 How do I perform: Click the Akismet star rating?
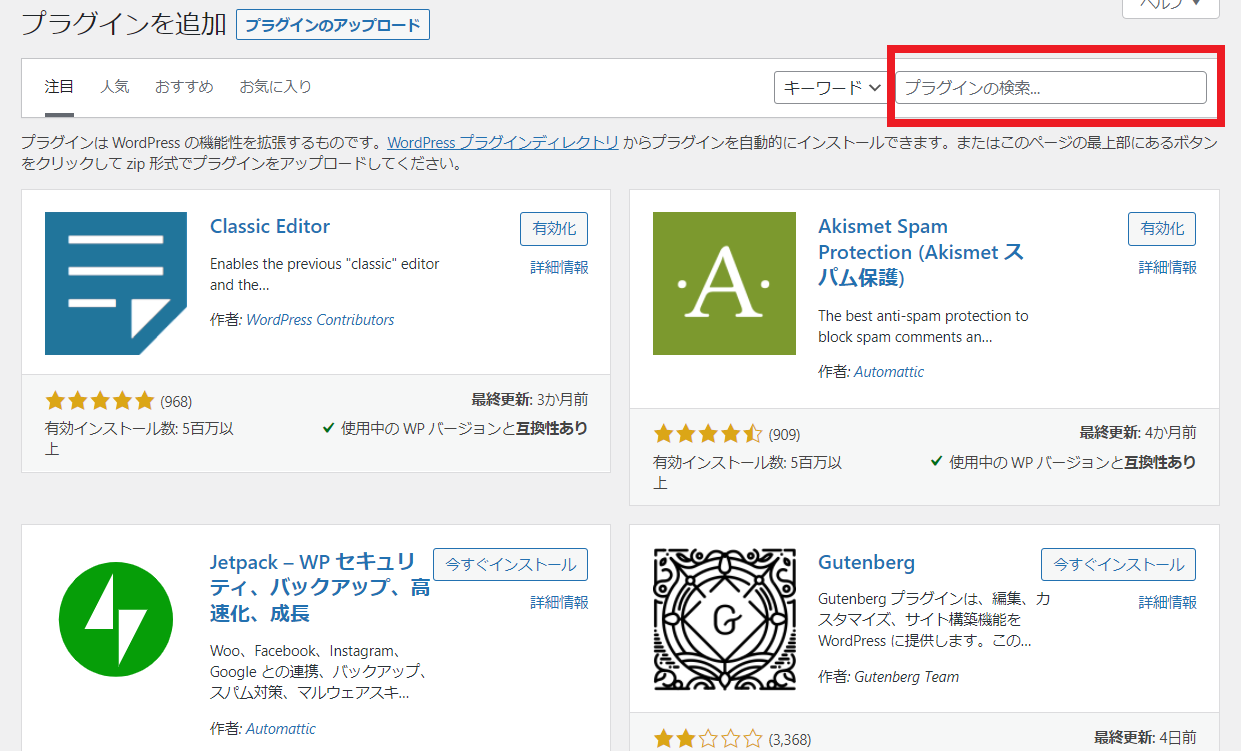pos(708,434)
